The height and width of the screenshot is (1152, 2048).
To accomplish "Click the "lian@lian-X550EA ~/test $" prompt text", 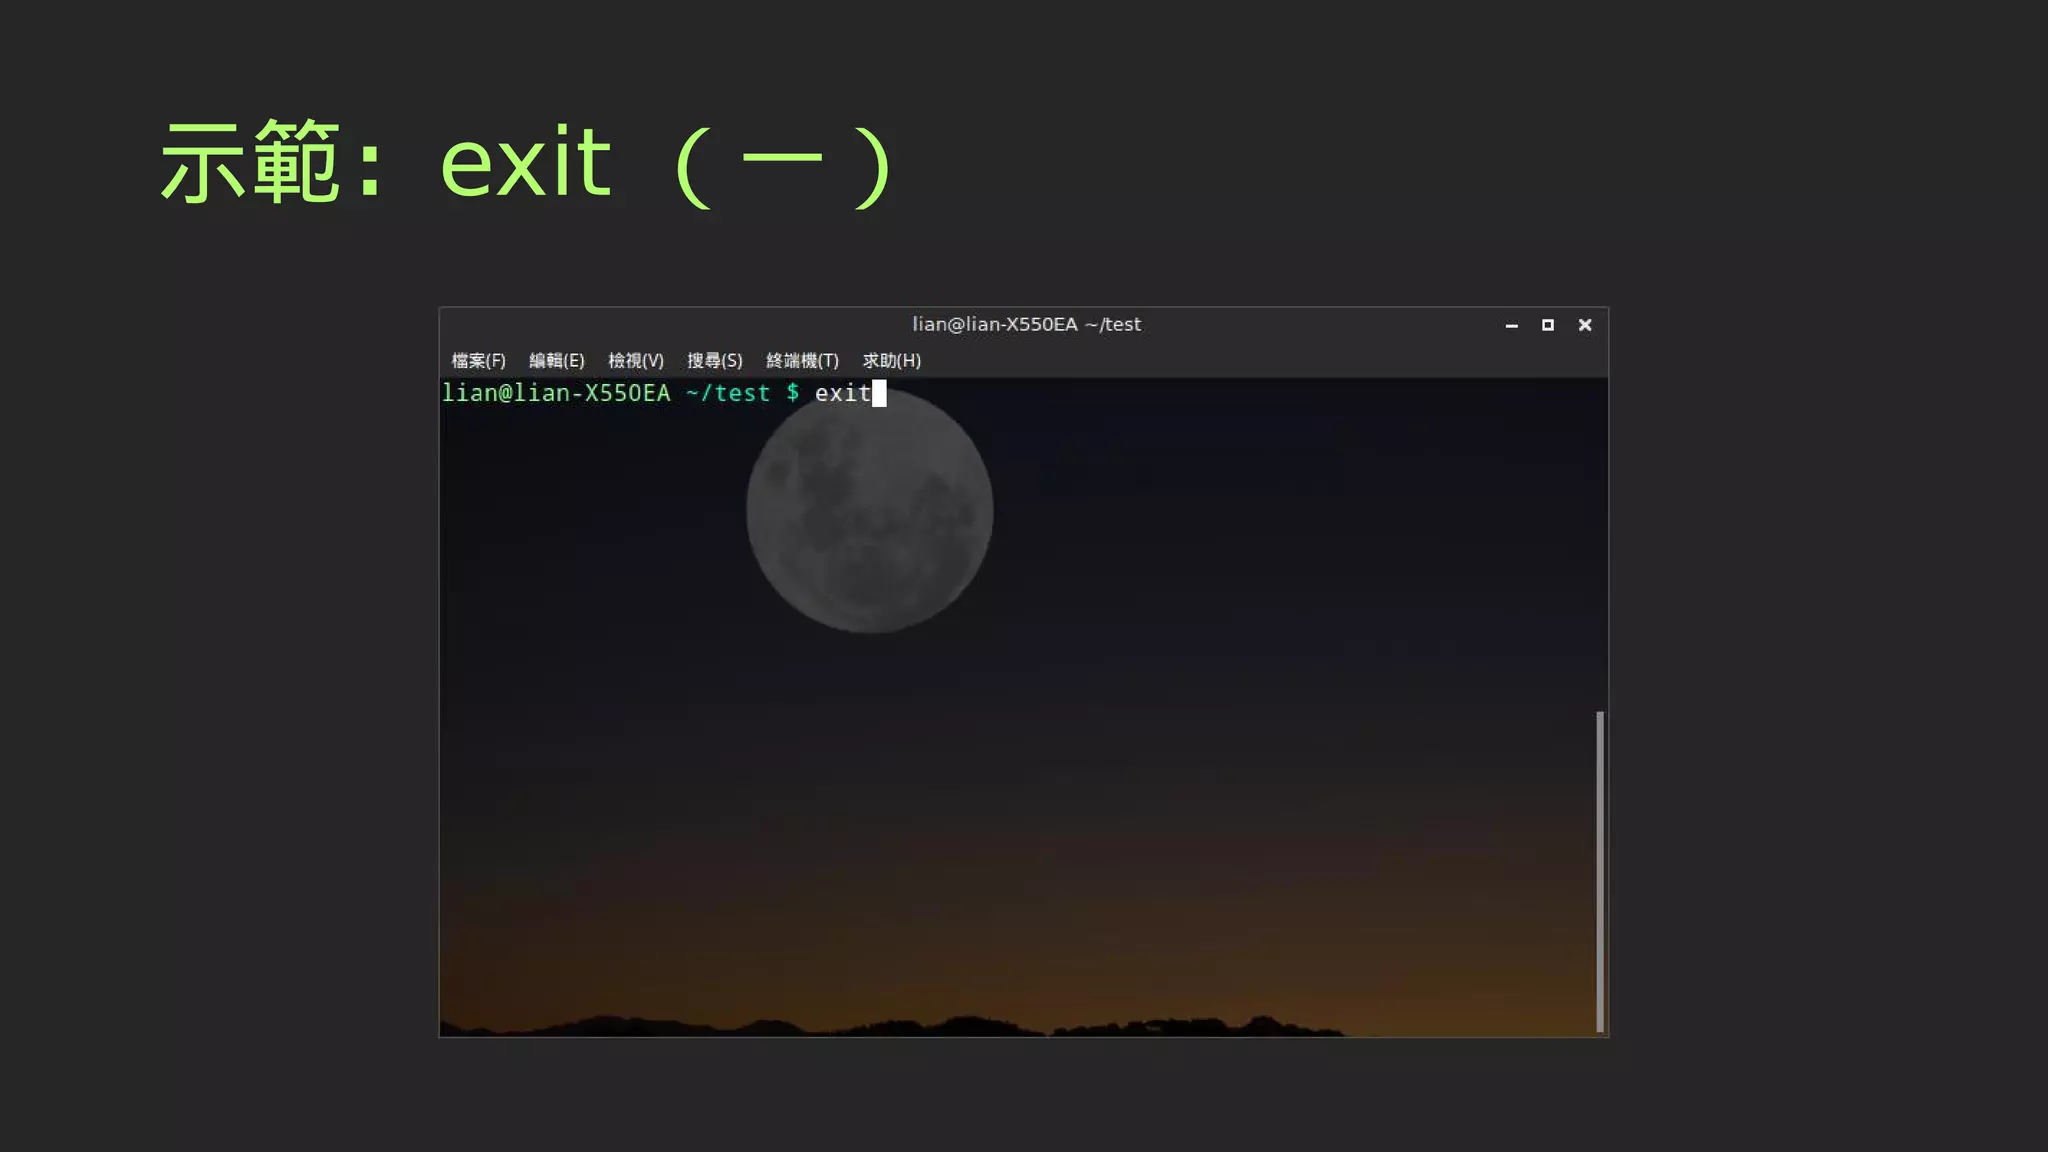I will [x=621, y=393].
